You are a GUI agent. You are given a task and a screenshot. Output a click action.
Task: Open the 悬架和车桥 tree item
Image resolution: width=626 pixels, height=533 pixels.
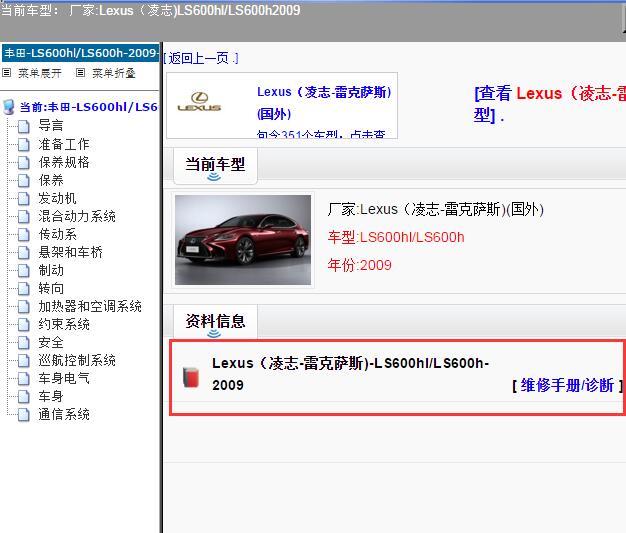pyautogui.click(x=71, y=252)
